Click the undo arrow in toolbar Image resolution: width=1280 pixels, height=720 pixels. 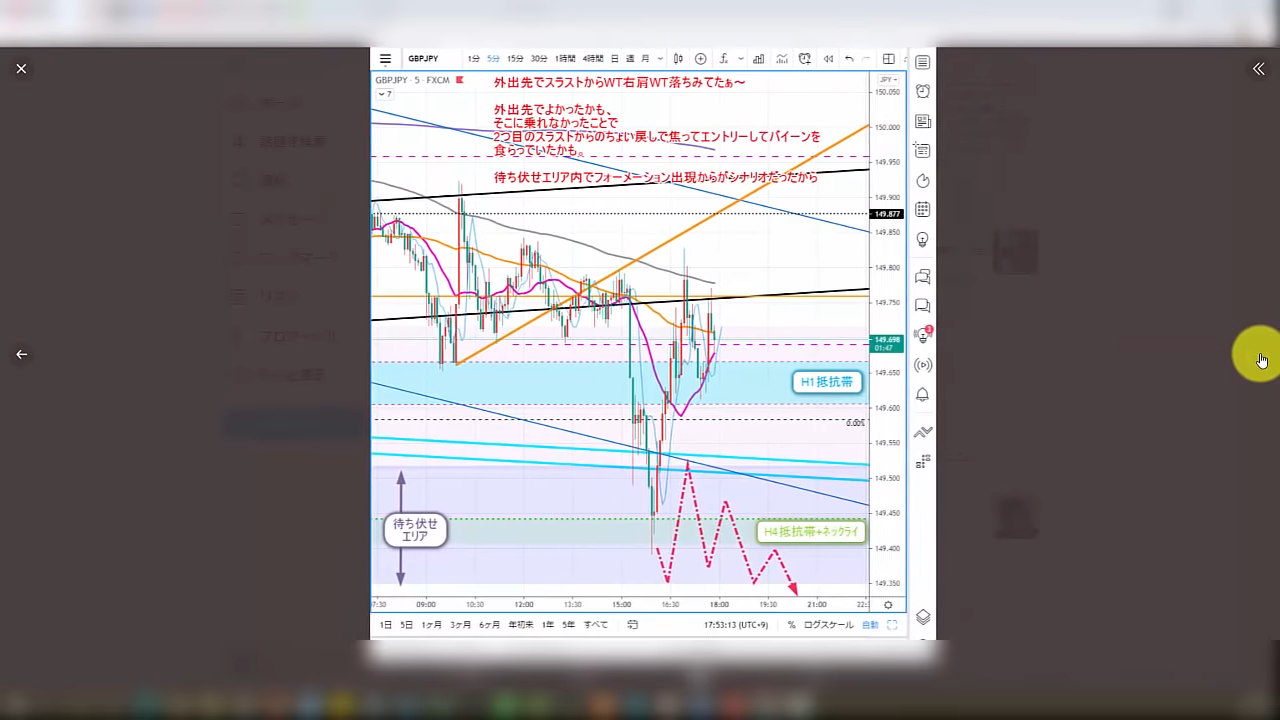click(849, 59)
